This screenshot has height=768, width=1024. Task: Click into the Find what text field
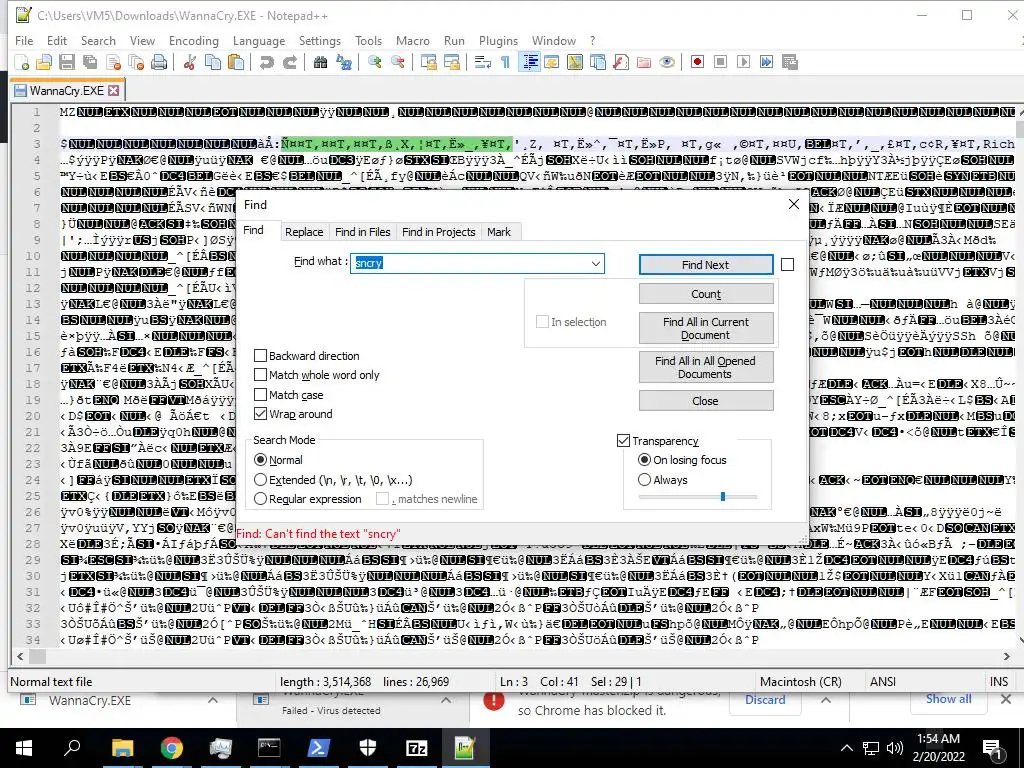click(477, 263)
